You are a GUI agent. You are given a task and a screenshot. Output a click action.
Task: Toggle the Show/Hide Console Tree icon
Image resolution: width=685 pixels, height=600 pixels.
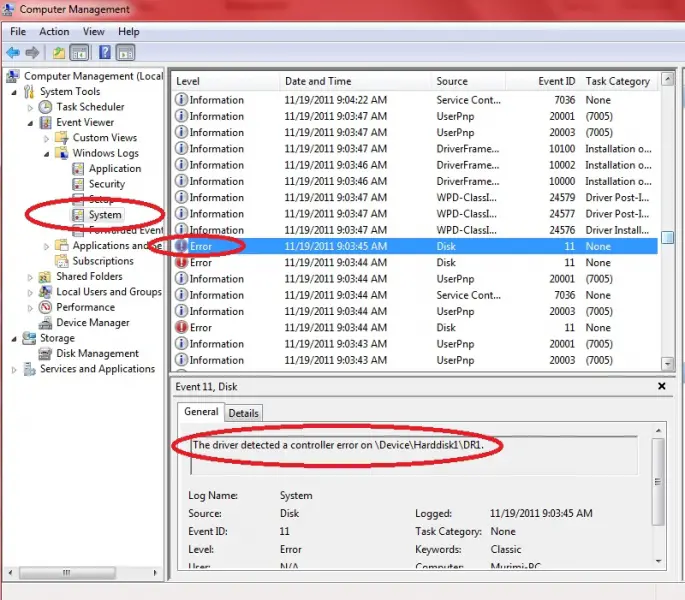click(80, 53)
